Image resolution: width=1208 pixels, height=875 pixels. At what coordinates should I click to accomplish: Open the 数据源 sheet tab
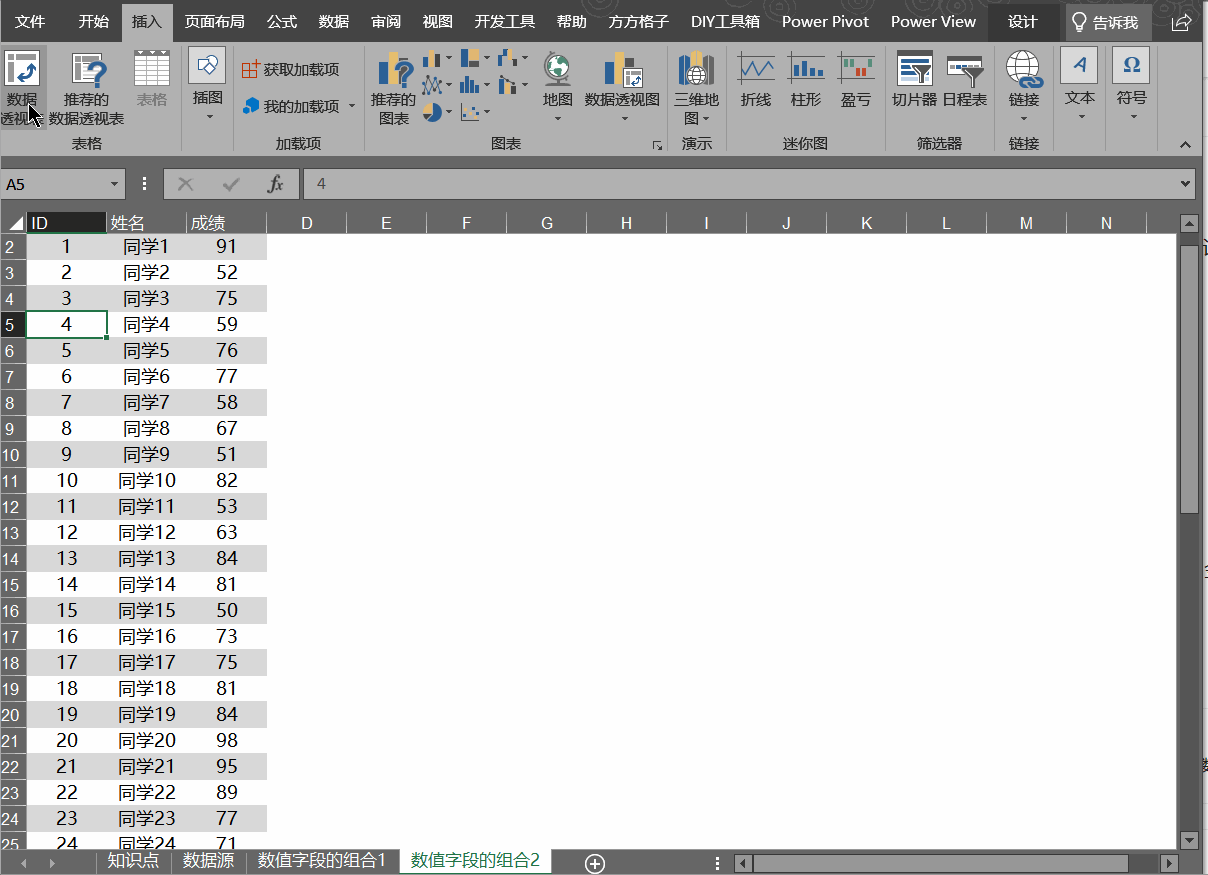(209, 861)
